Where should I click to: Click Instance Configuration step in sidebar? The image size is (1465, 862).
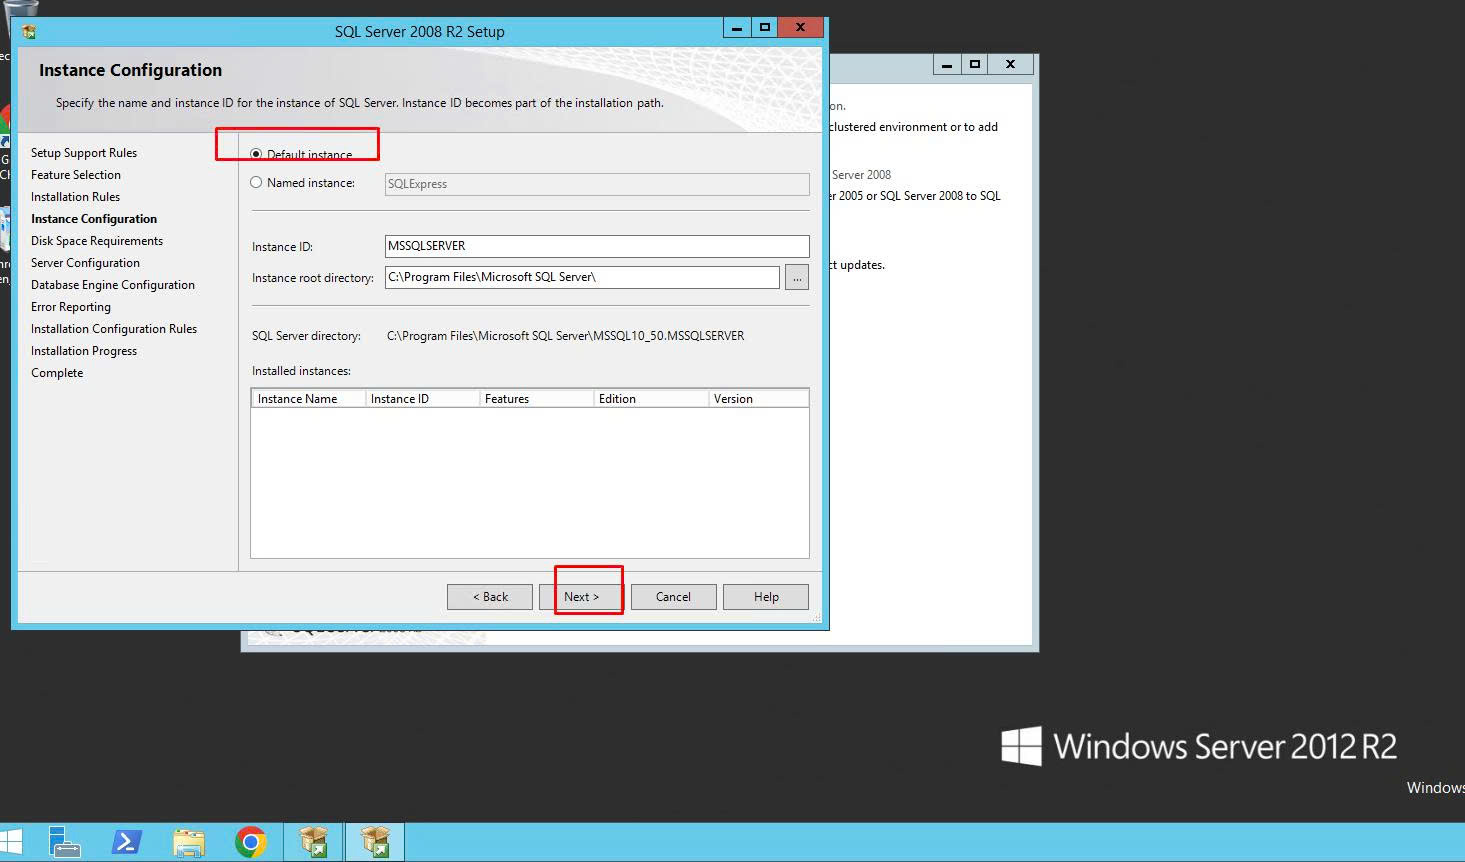94,219
